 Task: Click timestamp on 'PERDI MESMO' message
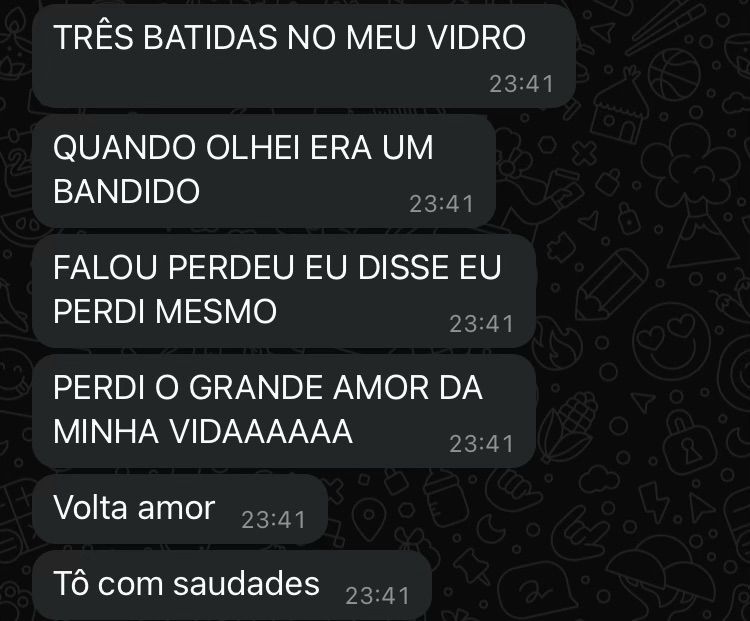[482, 324]
